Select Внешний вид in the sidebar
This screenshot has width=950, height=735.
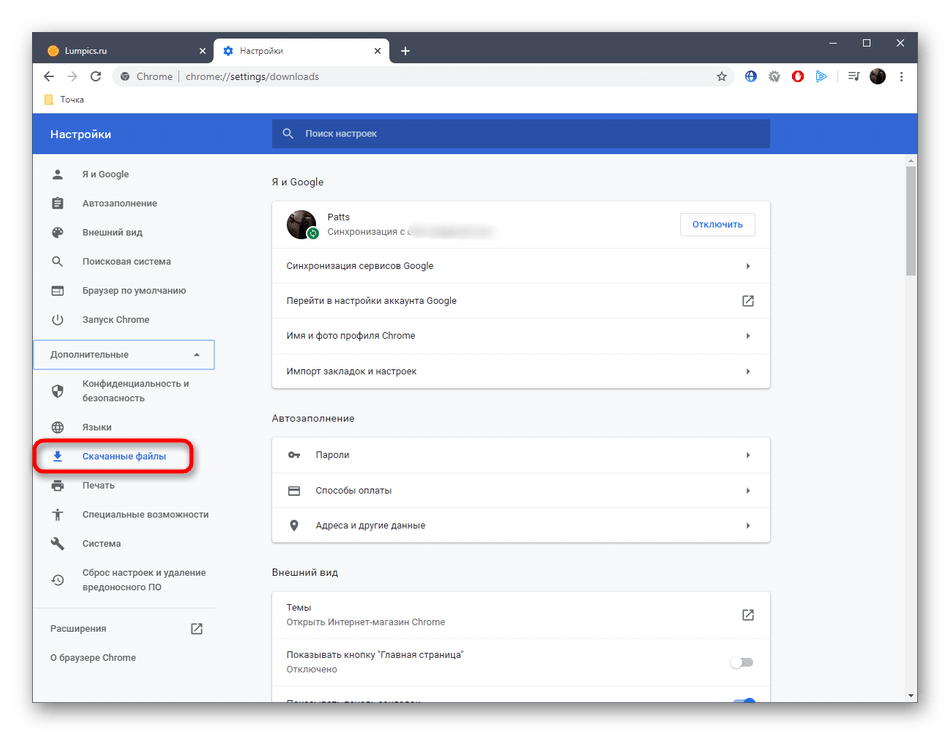[x=112, y=232]
